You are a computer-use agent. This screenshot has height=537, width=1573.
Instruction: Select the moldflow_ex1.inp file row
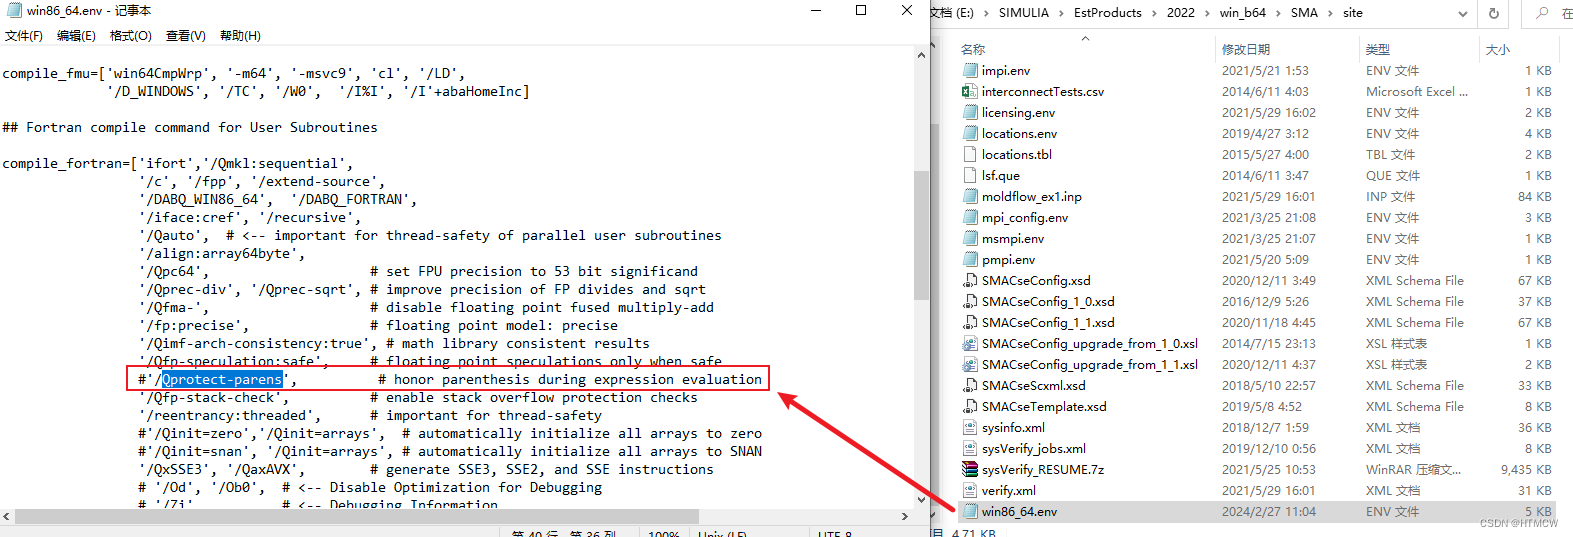(1031, 196)
